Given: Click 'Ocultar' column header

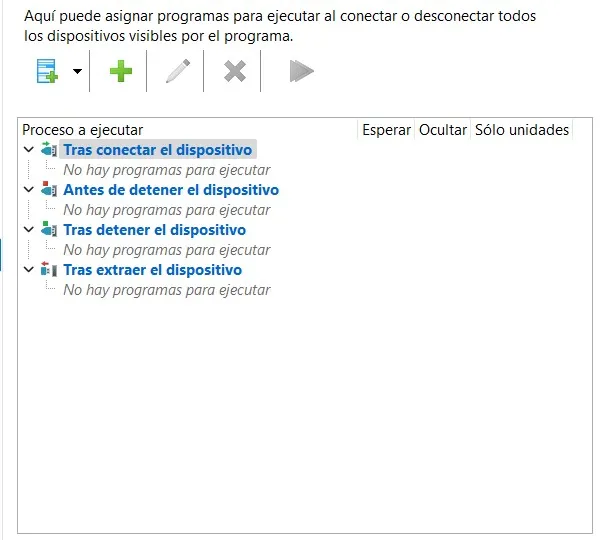Looking at the screenshot, I should click(x=442, y=130).
